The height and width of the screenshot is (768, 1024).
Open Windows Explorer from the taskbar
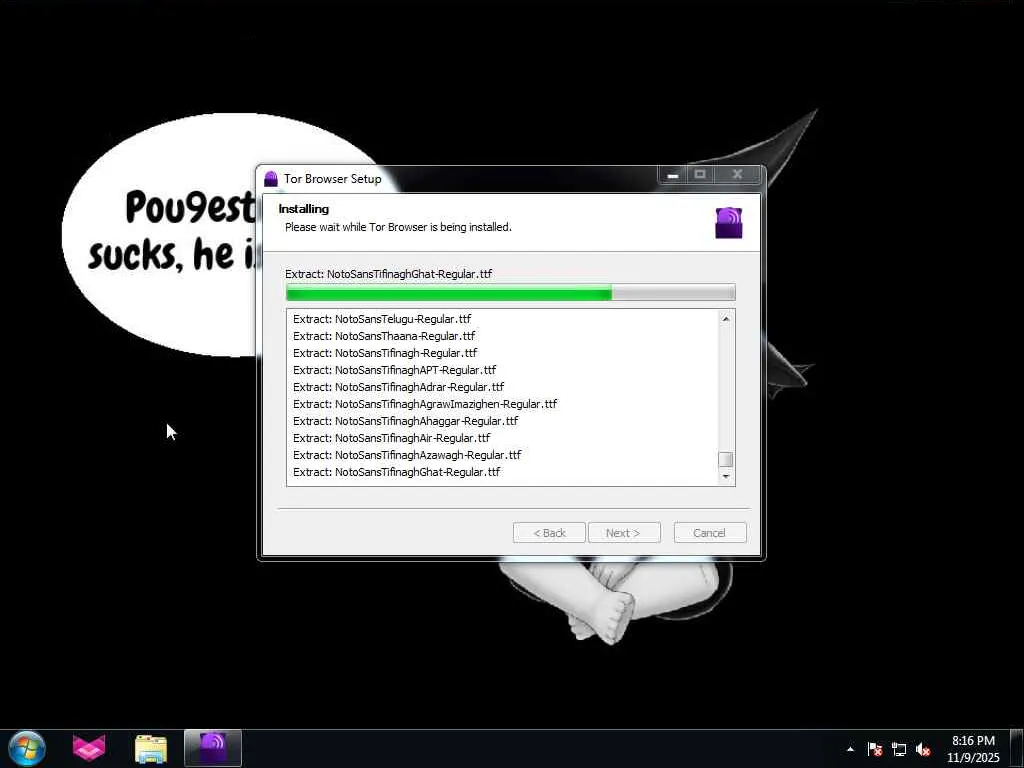click(151, 749)
